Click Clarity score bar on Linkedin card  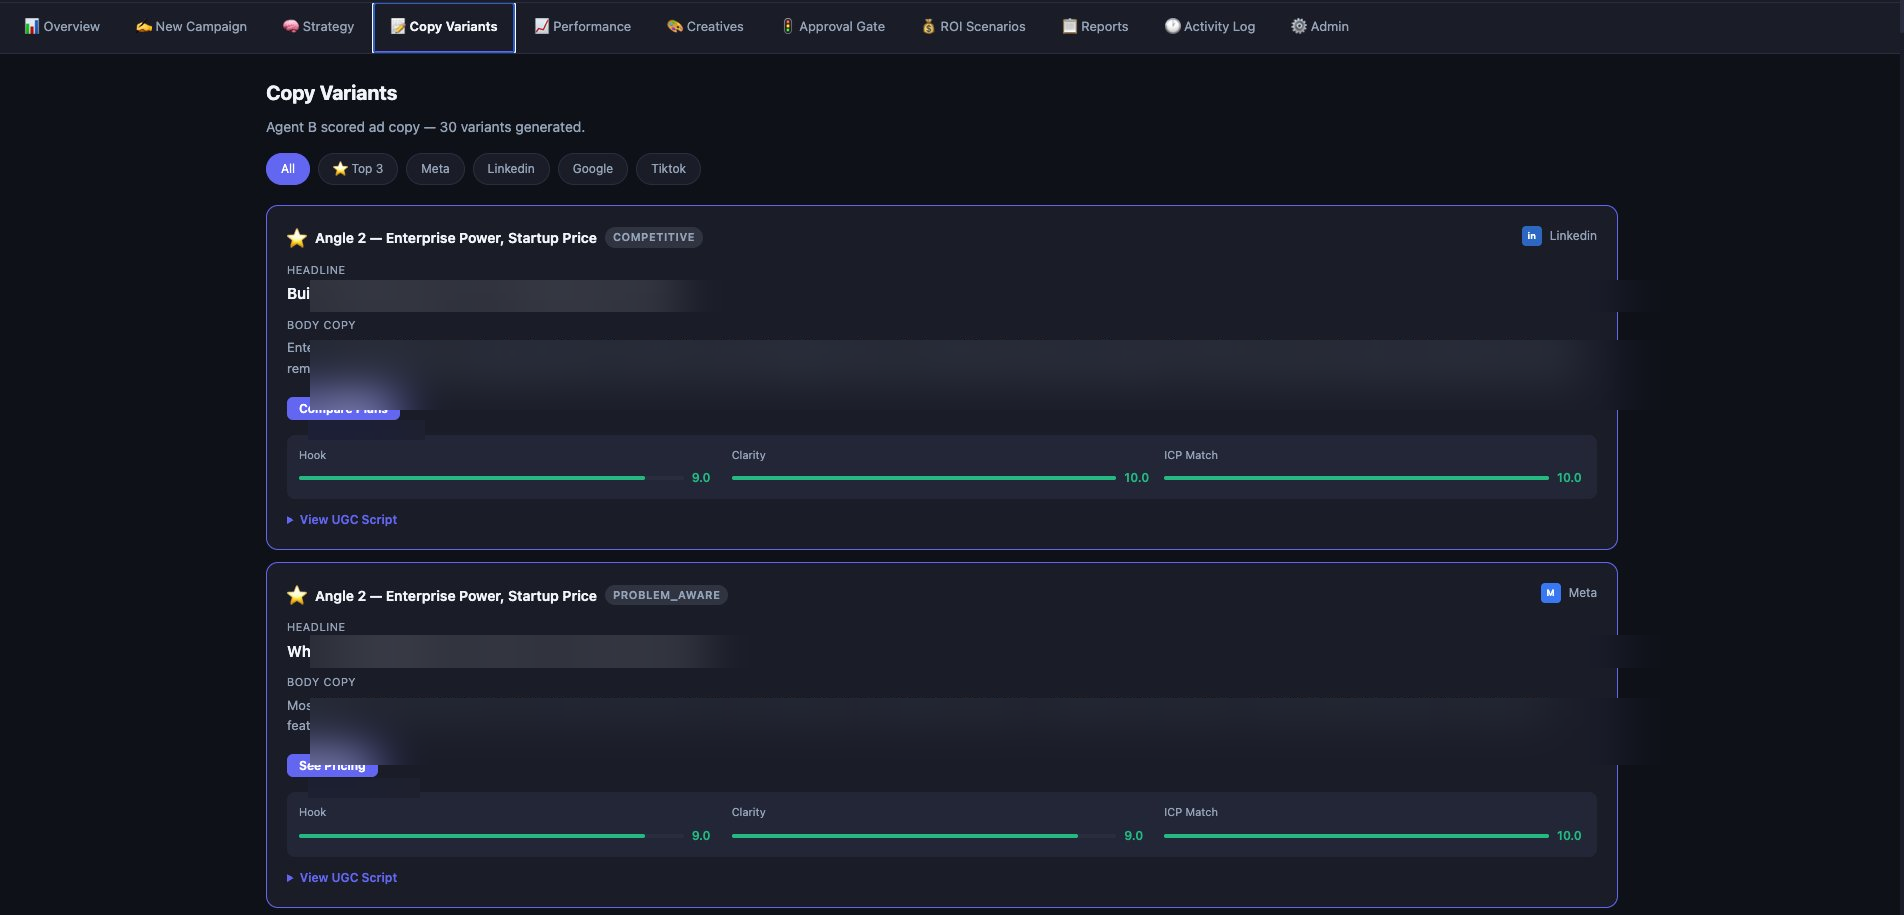click(924, 478)
